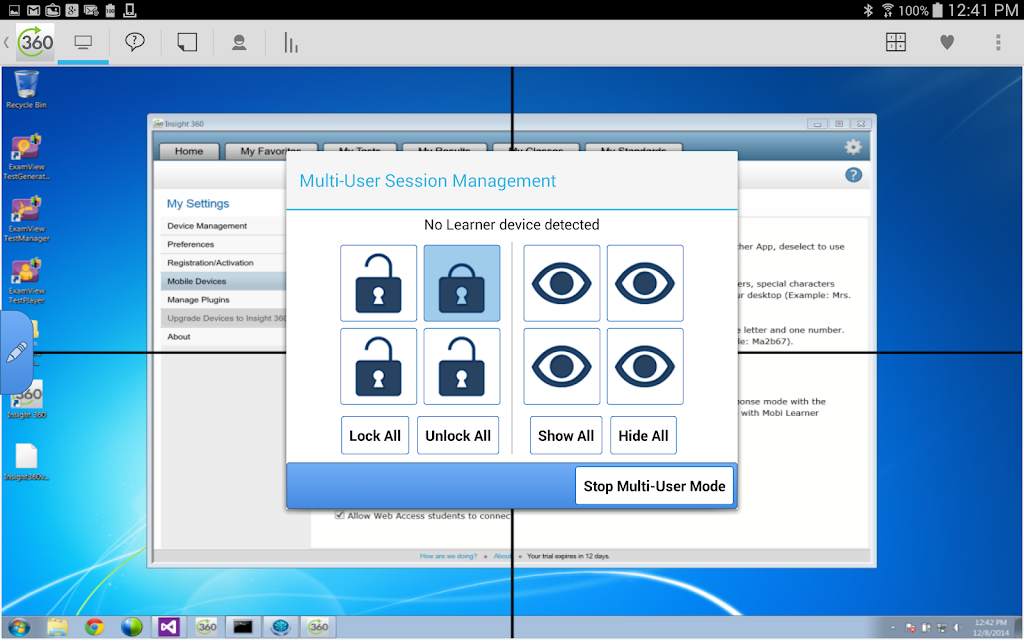The height and width of the screenshot is (640, 1024).
Task: Toggle the highlighted locked padlock tile
Action: 462,283
